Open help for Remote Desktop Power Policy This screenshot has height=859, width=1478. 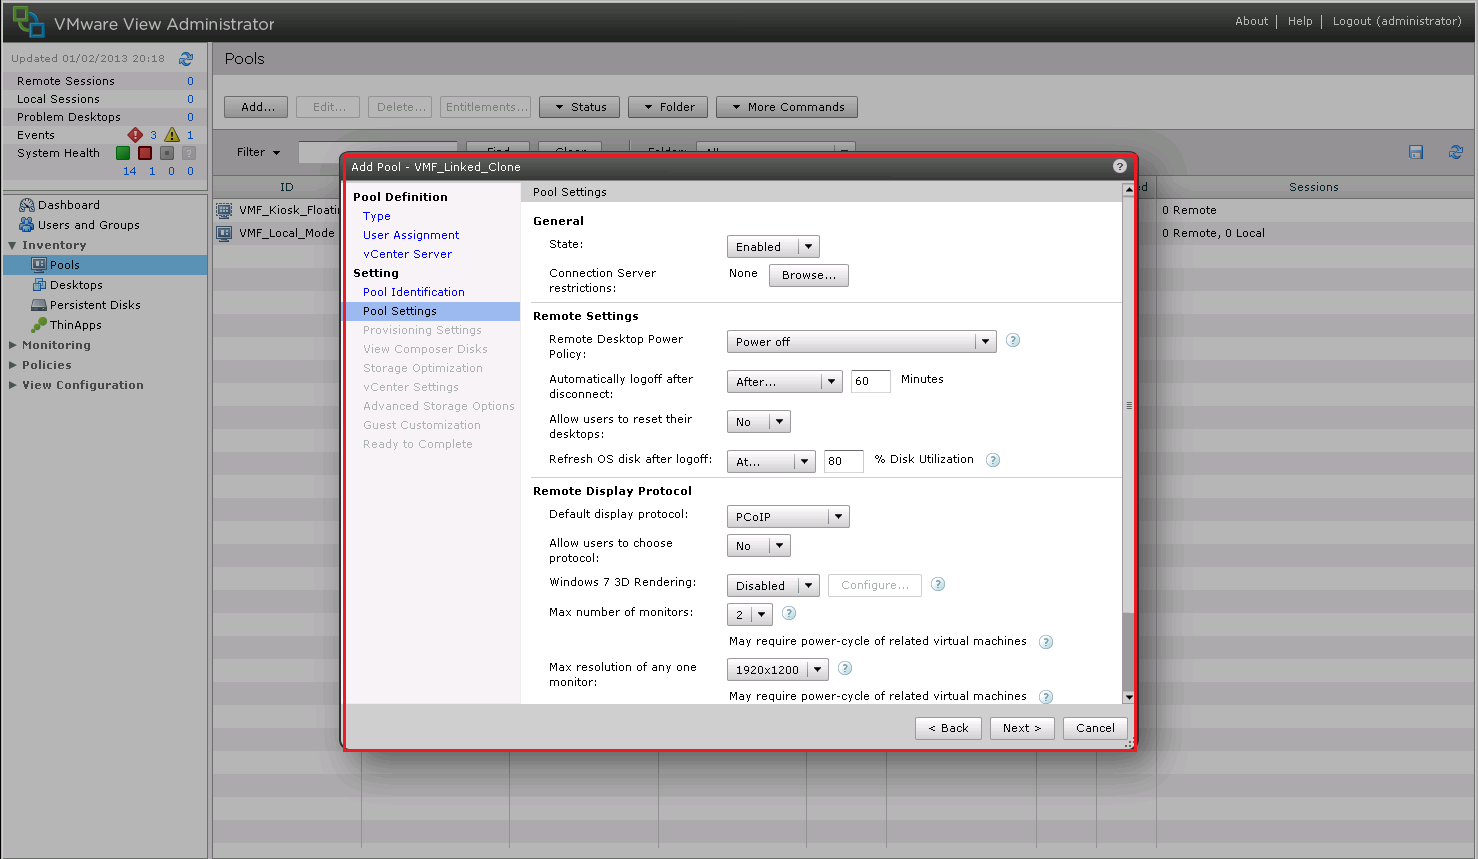point(1012,340)
